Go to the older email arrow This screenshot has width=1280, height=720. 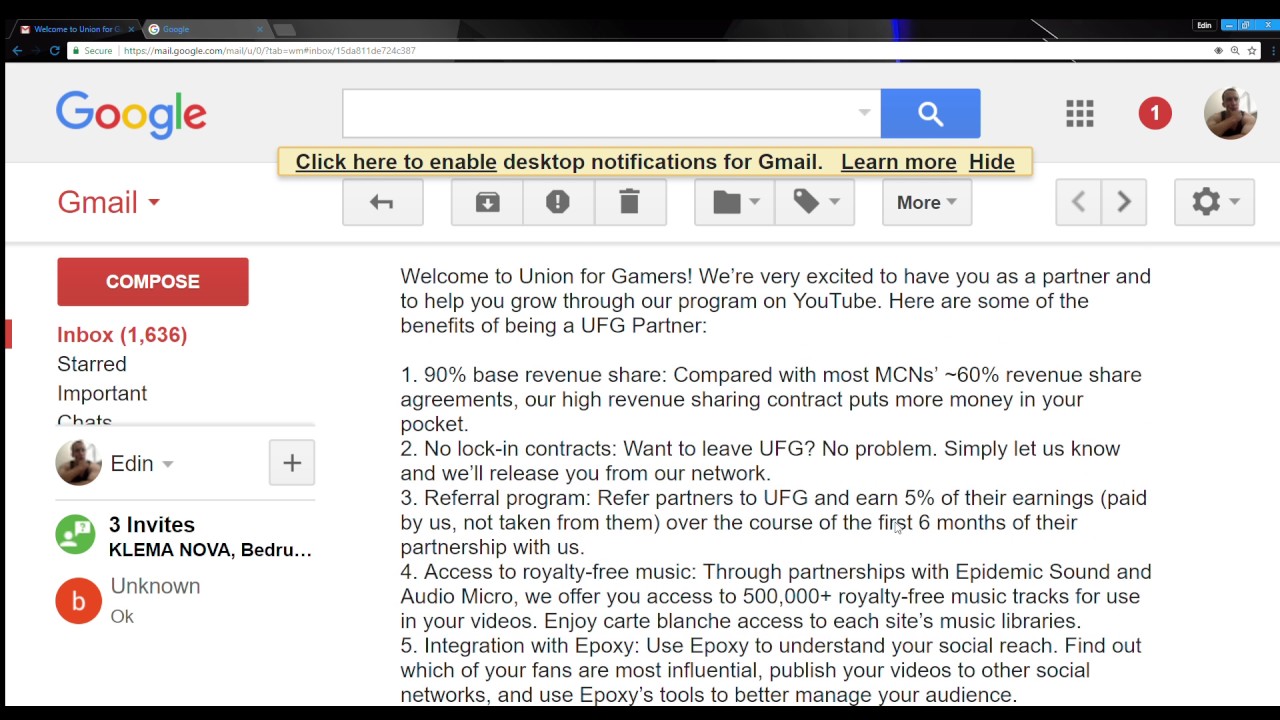(x=1124, y=203)
